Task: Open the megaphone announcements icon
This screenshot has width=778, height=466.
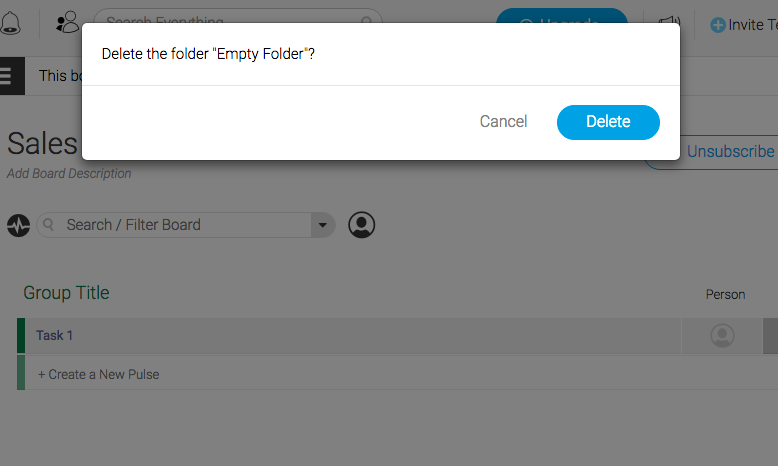Action: 669,20
